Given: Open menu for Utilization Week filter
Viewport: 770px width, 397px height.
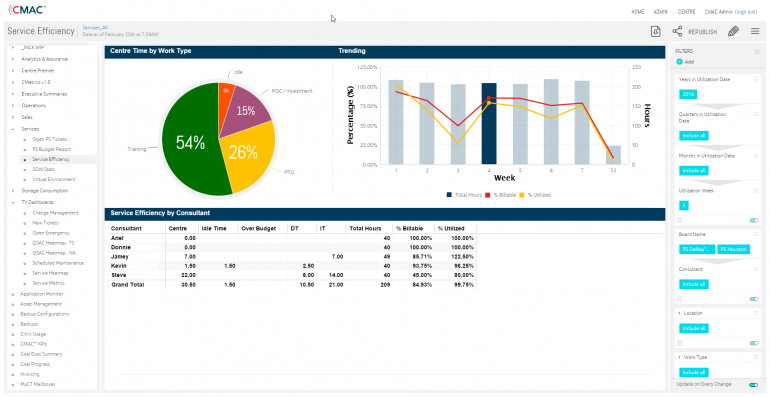Looking at the screenshot, I should point(757,190).
